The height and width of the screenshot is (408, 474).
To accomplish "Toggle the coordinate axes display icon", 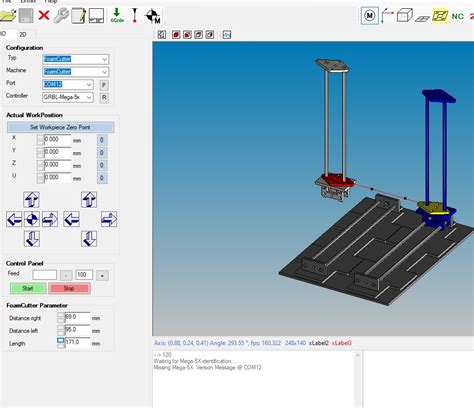I will (x=387, y=16).
